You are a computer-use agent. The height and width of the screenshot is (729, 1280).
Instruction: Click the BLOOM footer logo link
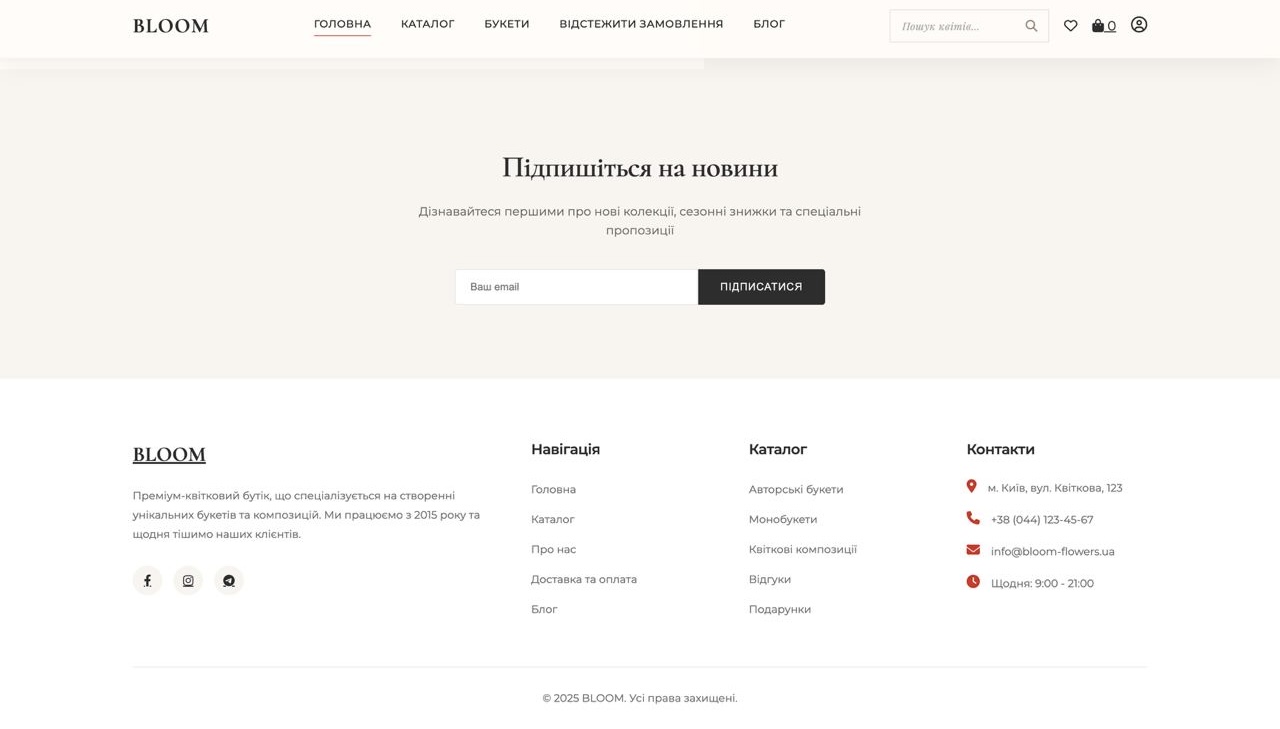coord(169,454)
